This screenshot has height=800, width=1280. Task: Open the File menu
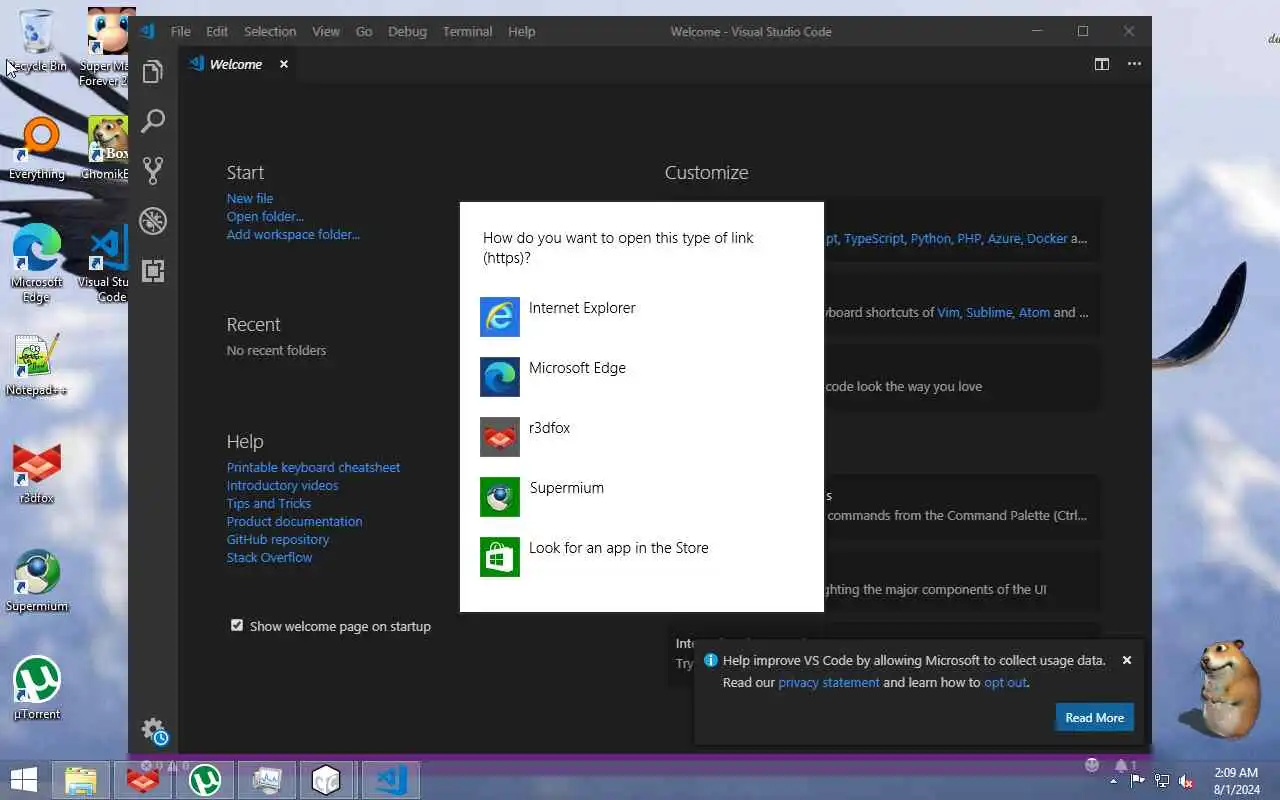[x=181, y=31]
